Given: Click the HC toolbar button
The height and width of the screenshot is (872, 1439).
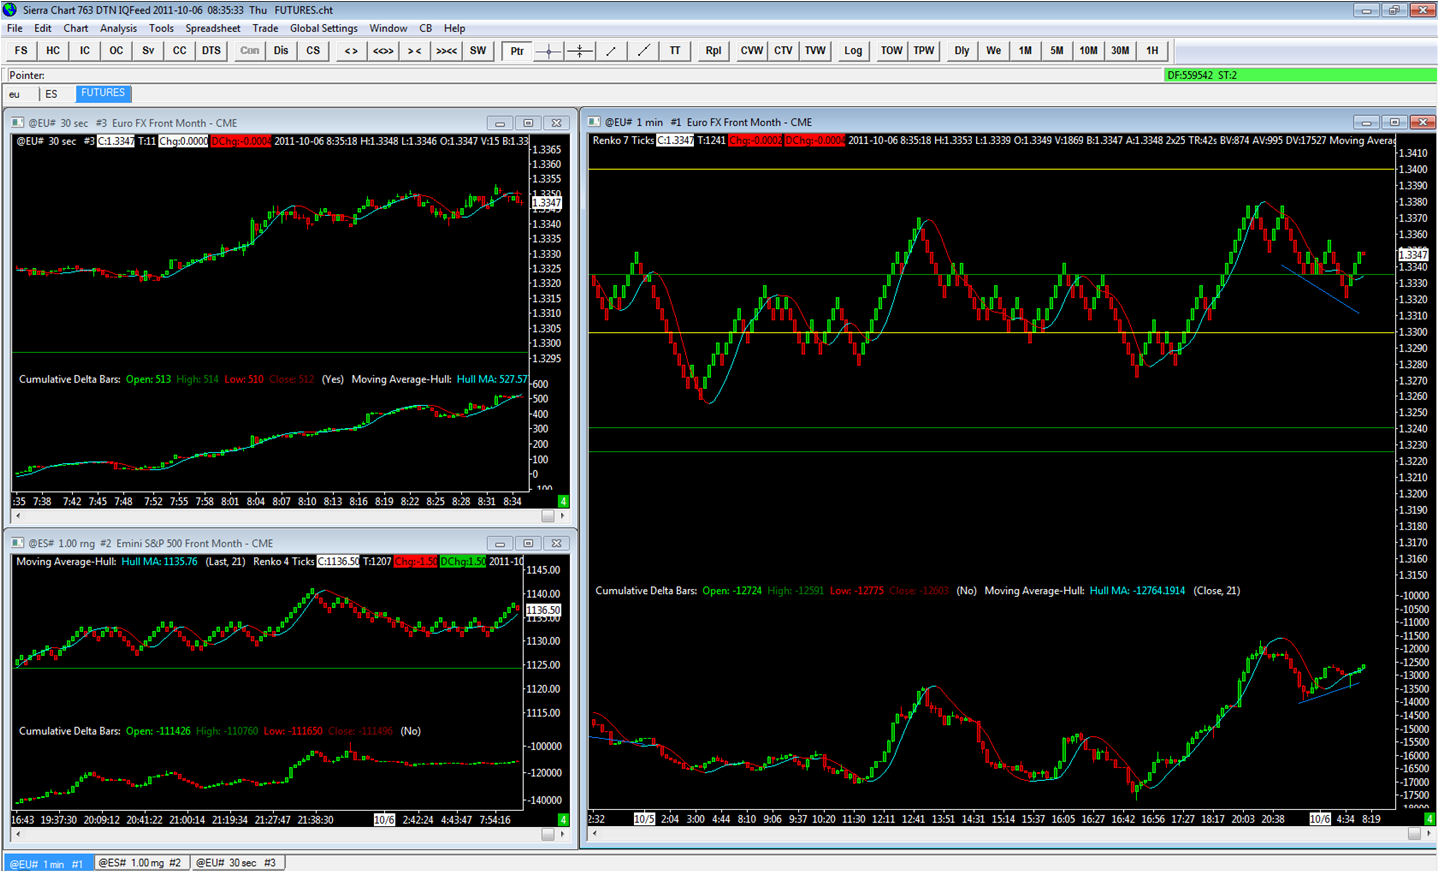Looking at the screenshot, I should click(53, 51).
